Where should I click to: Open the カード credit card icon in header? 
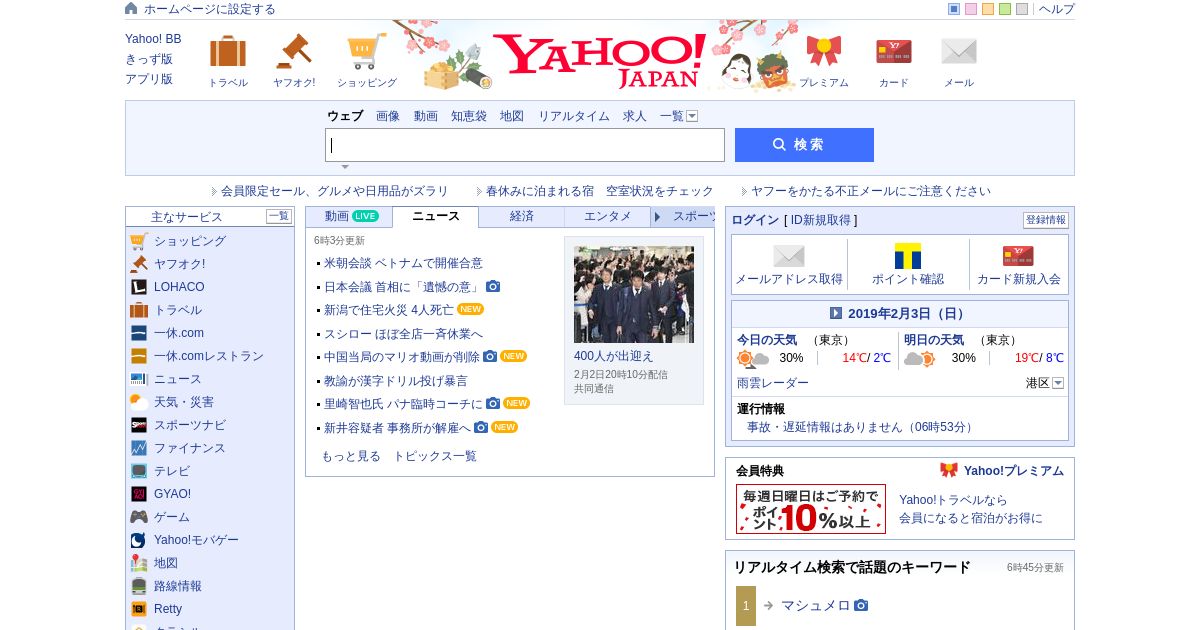point(894,51)
